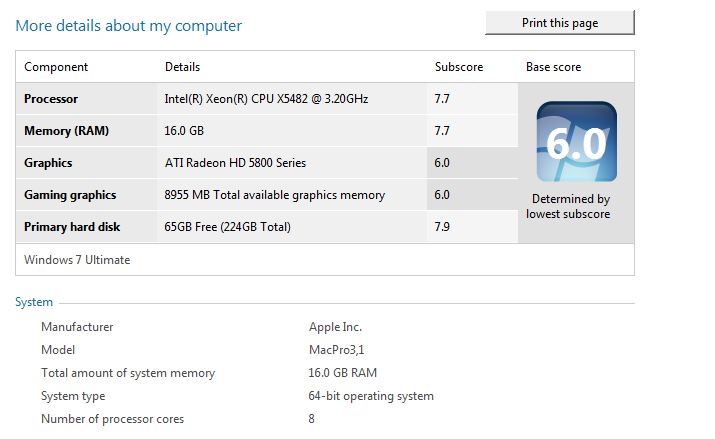The height and width of the screenshot is (439, 715).
Task: Click the Gaming graphics label
Action: tap(70, 195)
